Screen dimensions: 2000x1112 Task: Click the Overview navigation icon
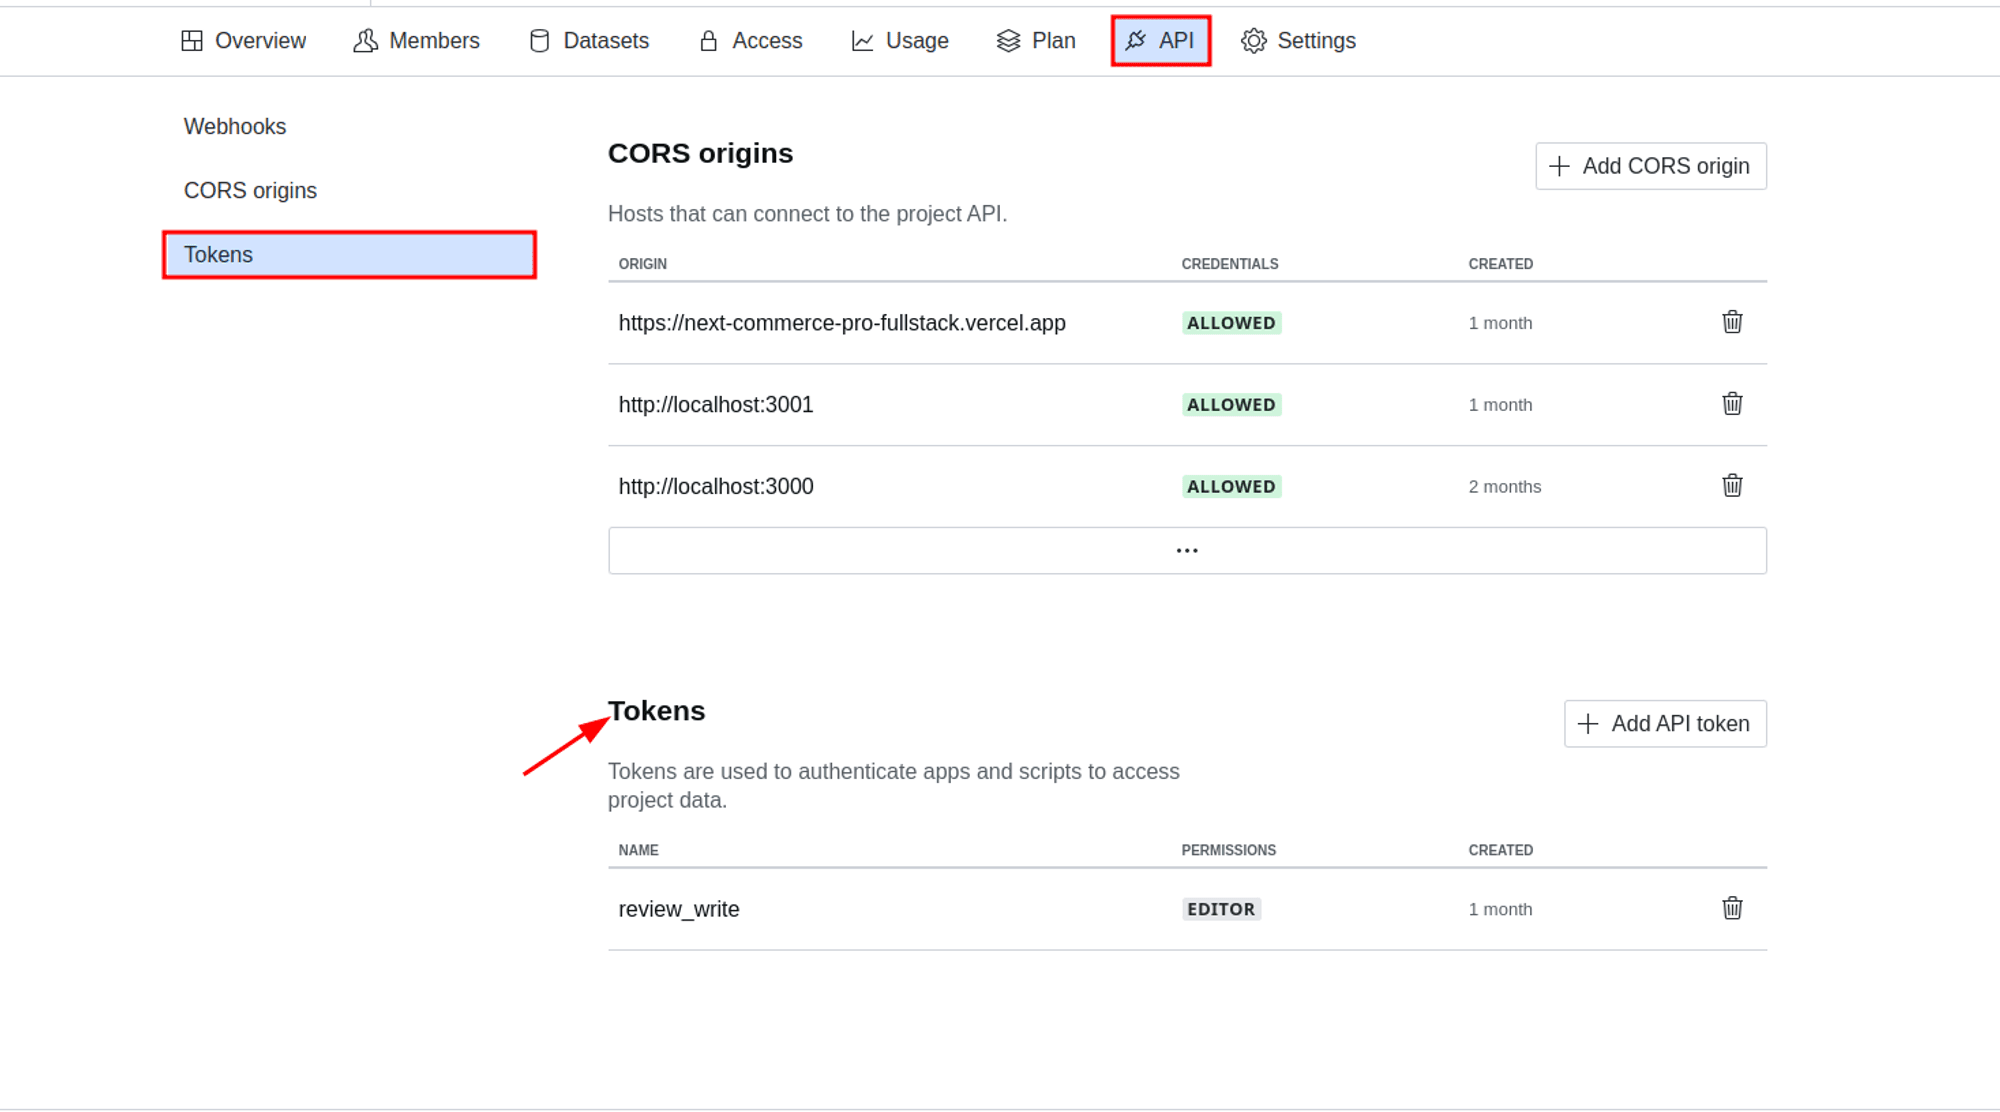coord(194,40)
